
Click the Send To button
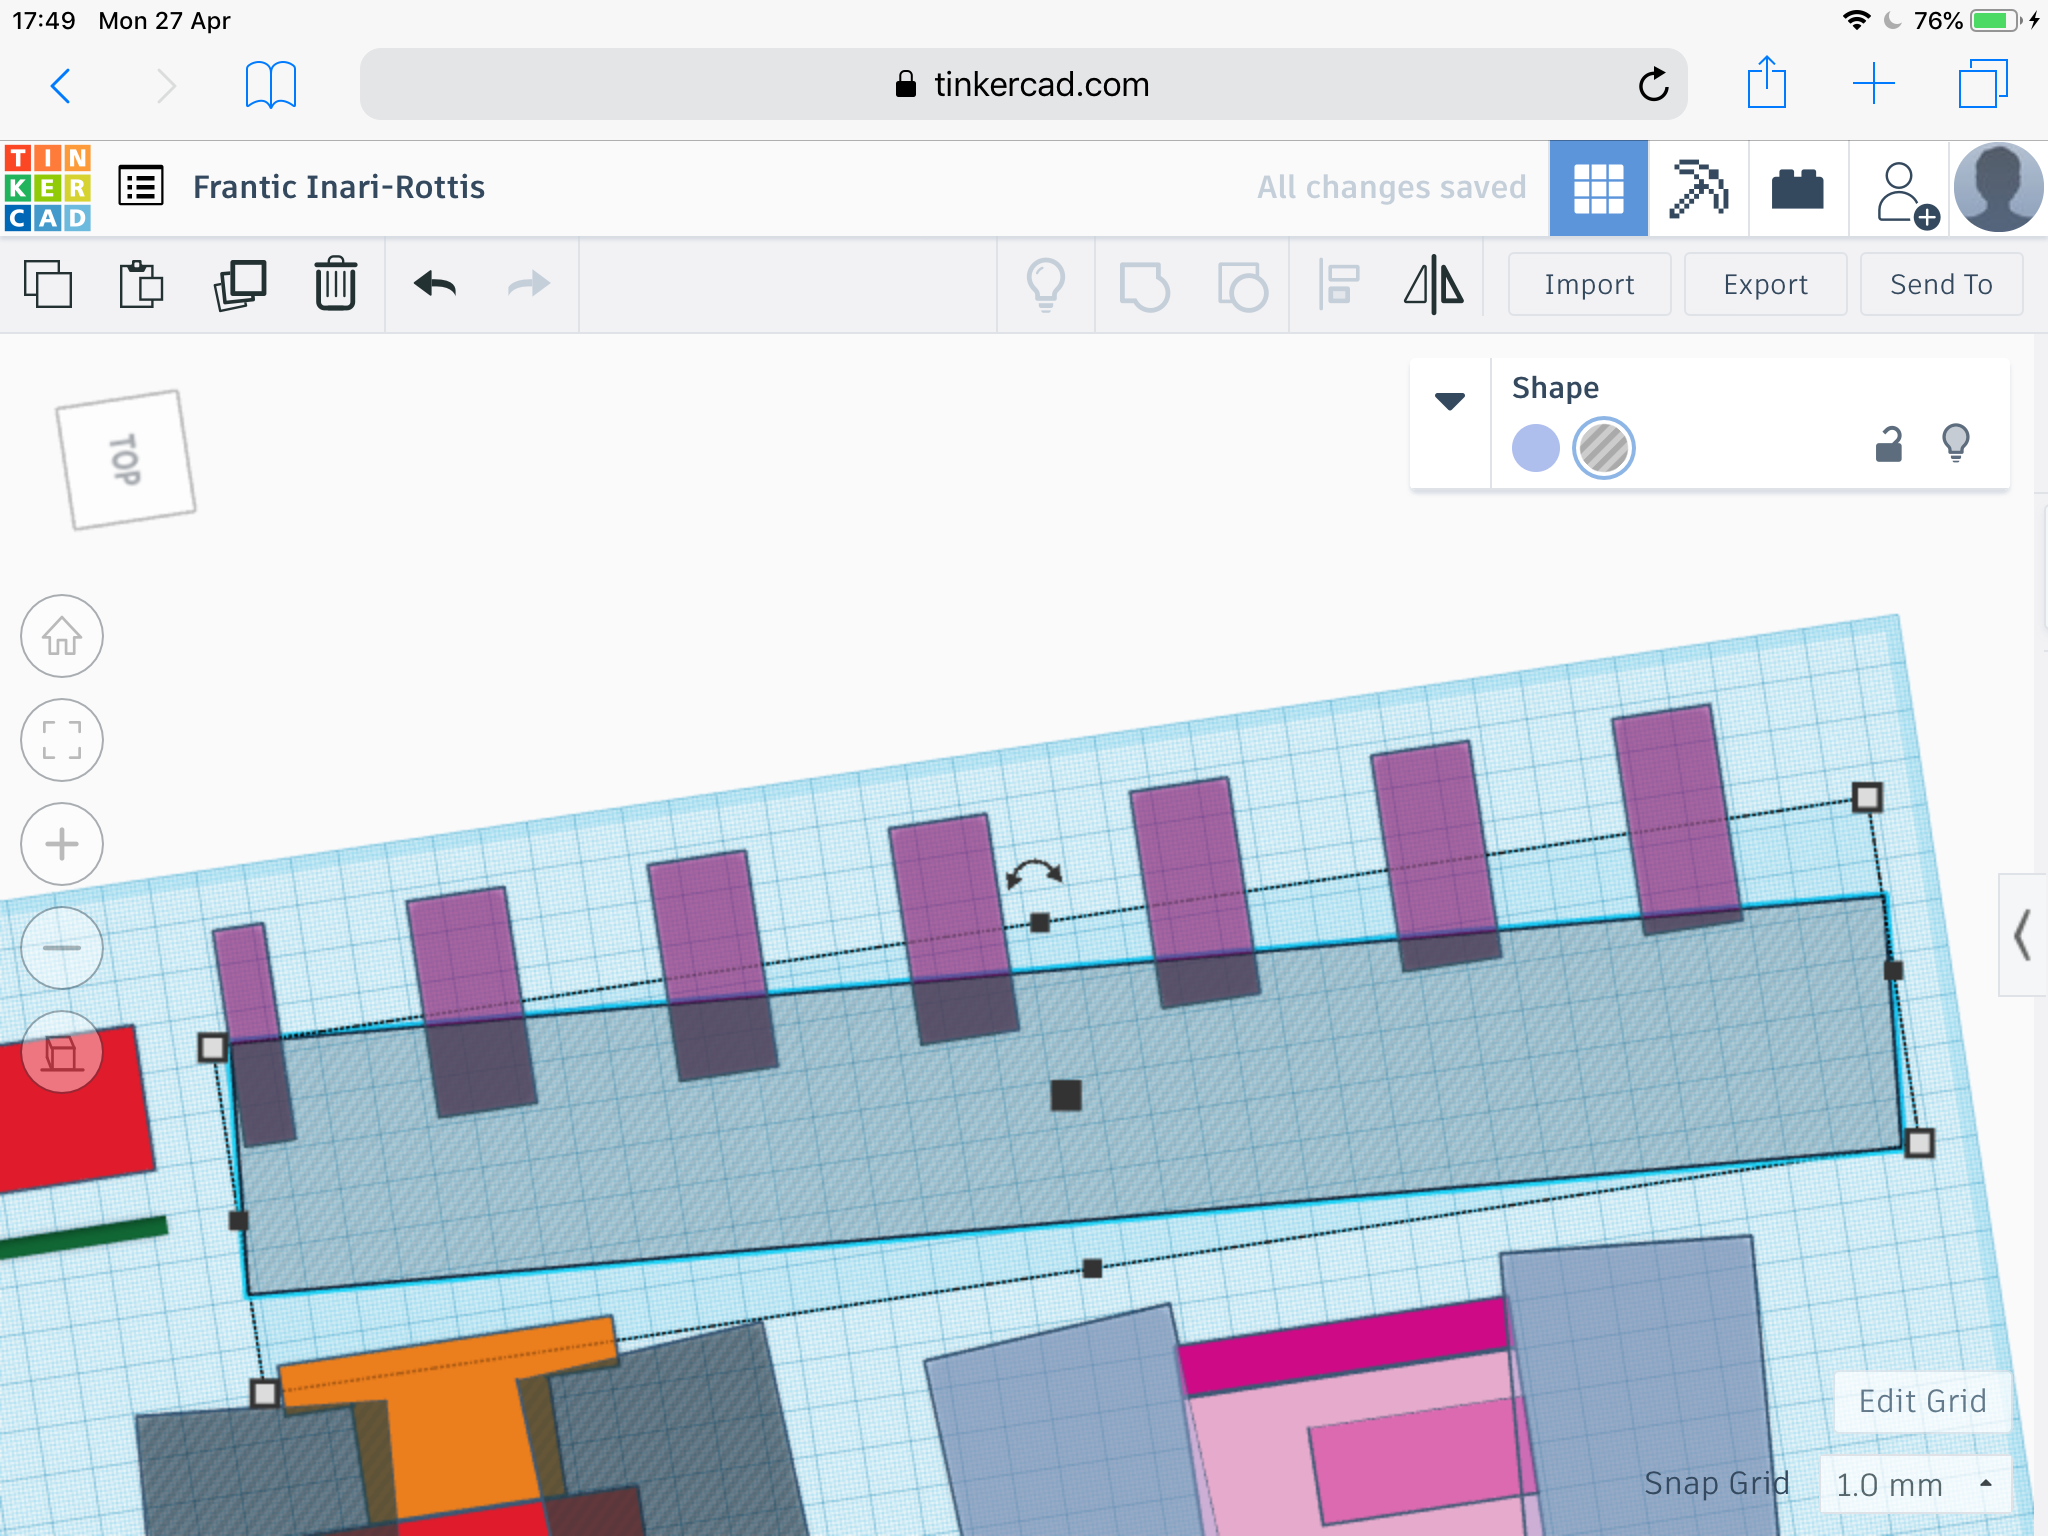(x=1941, y=285)
